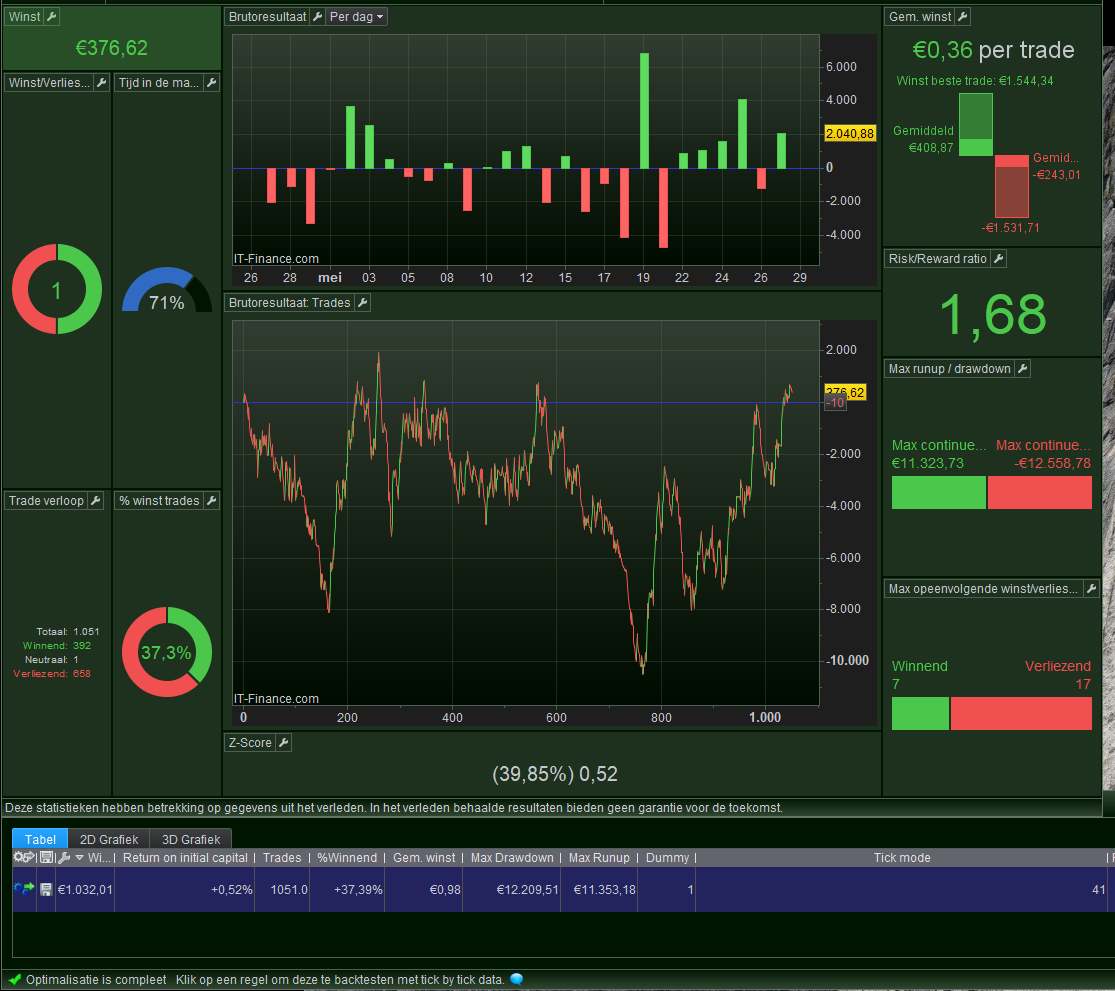1115x991 pixels.
Task: Click the €1.032,01 cell in results row
Action: [85, 889]
